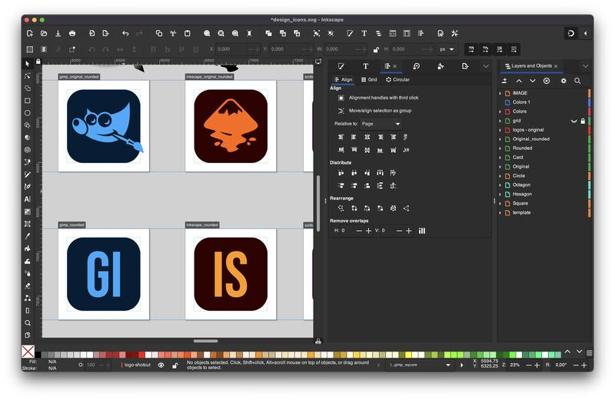
Task: Click the Paste clipboard toolbar icon
Action: [x=187, y=34]
